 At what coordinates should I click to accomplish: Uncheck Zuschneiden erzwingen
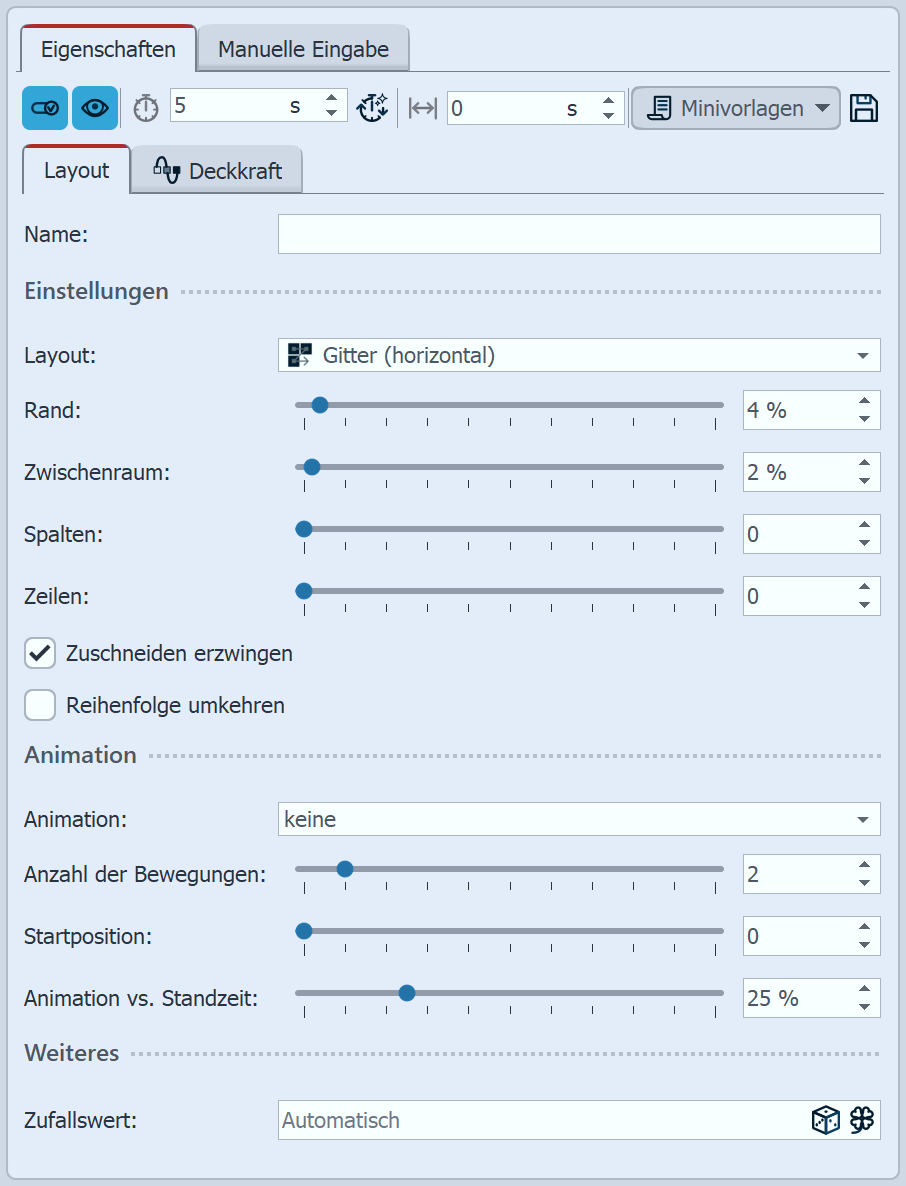click(40, 653)
